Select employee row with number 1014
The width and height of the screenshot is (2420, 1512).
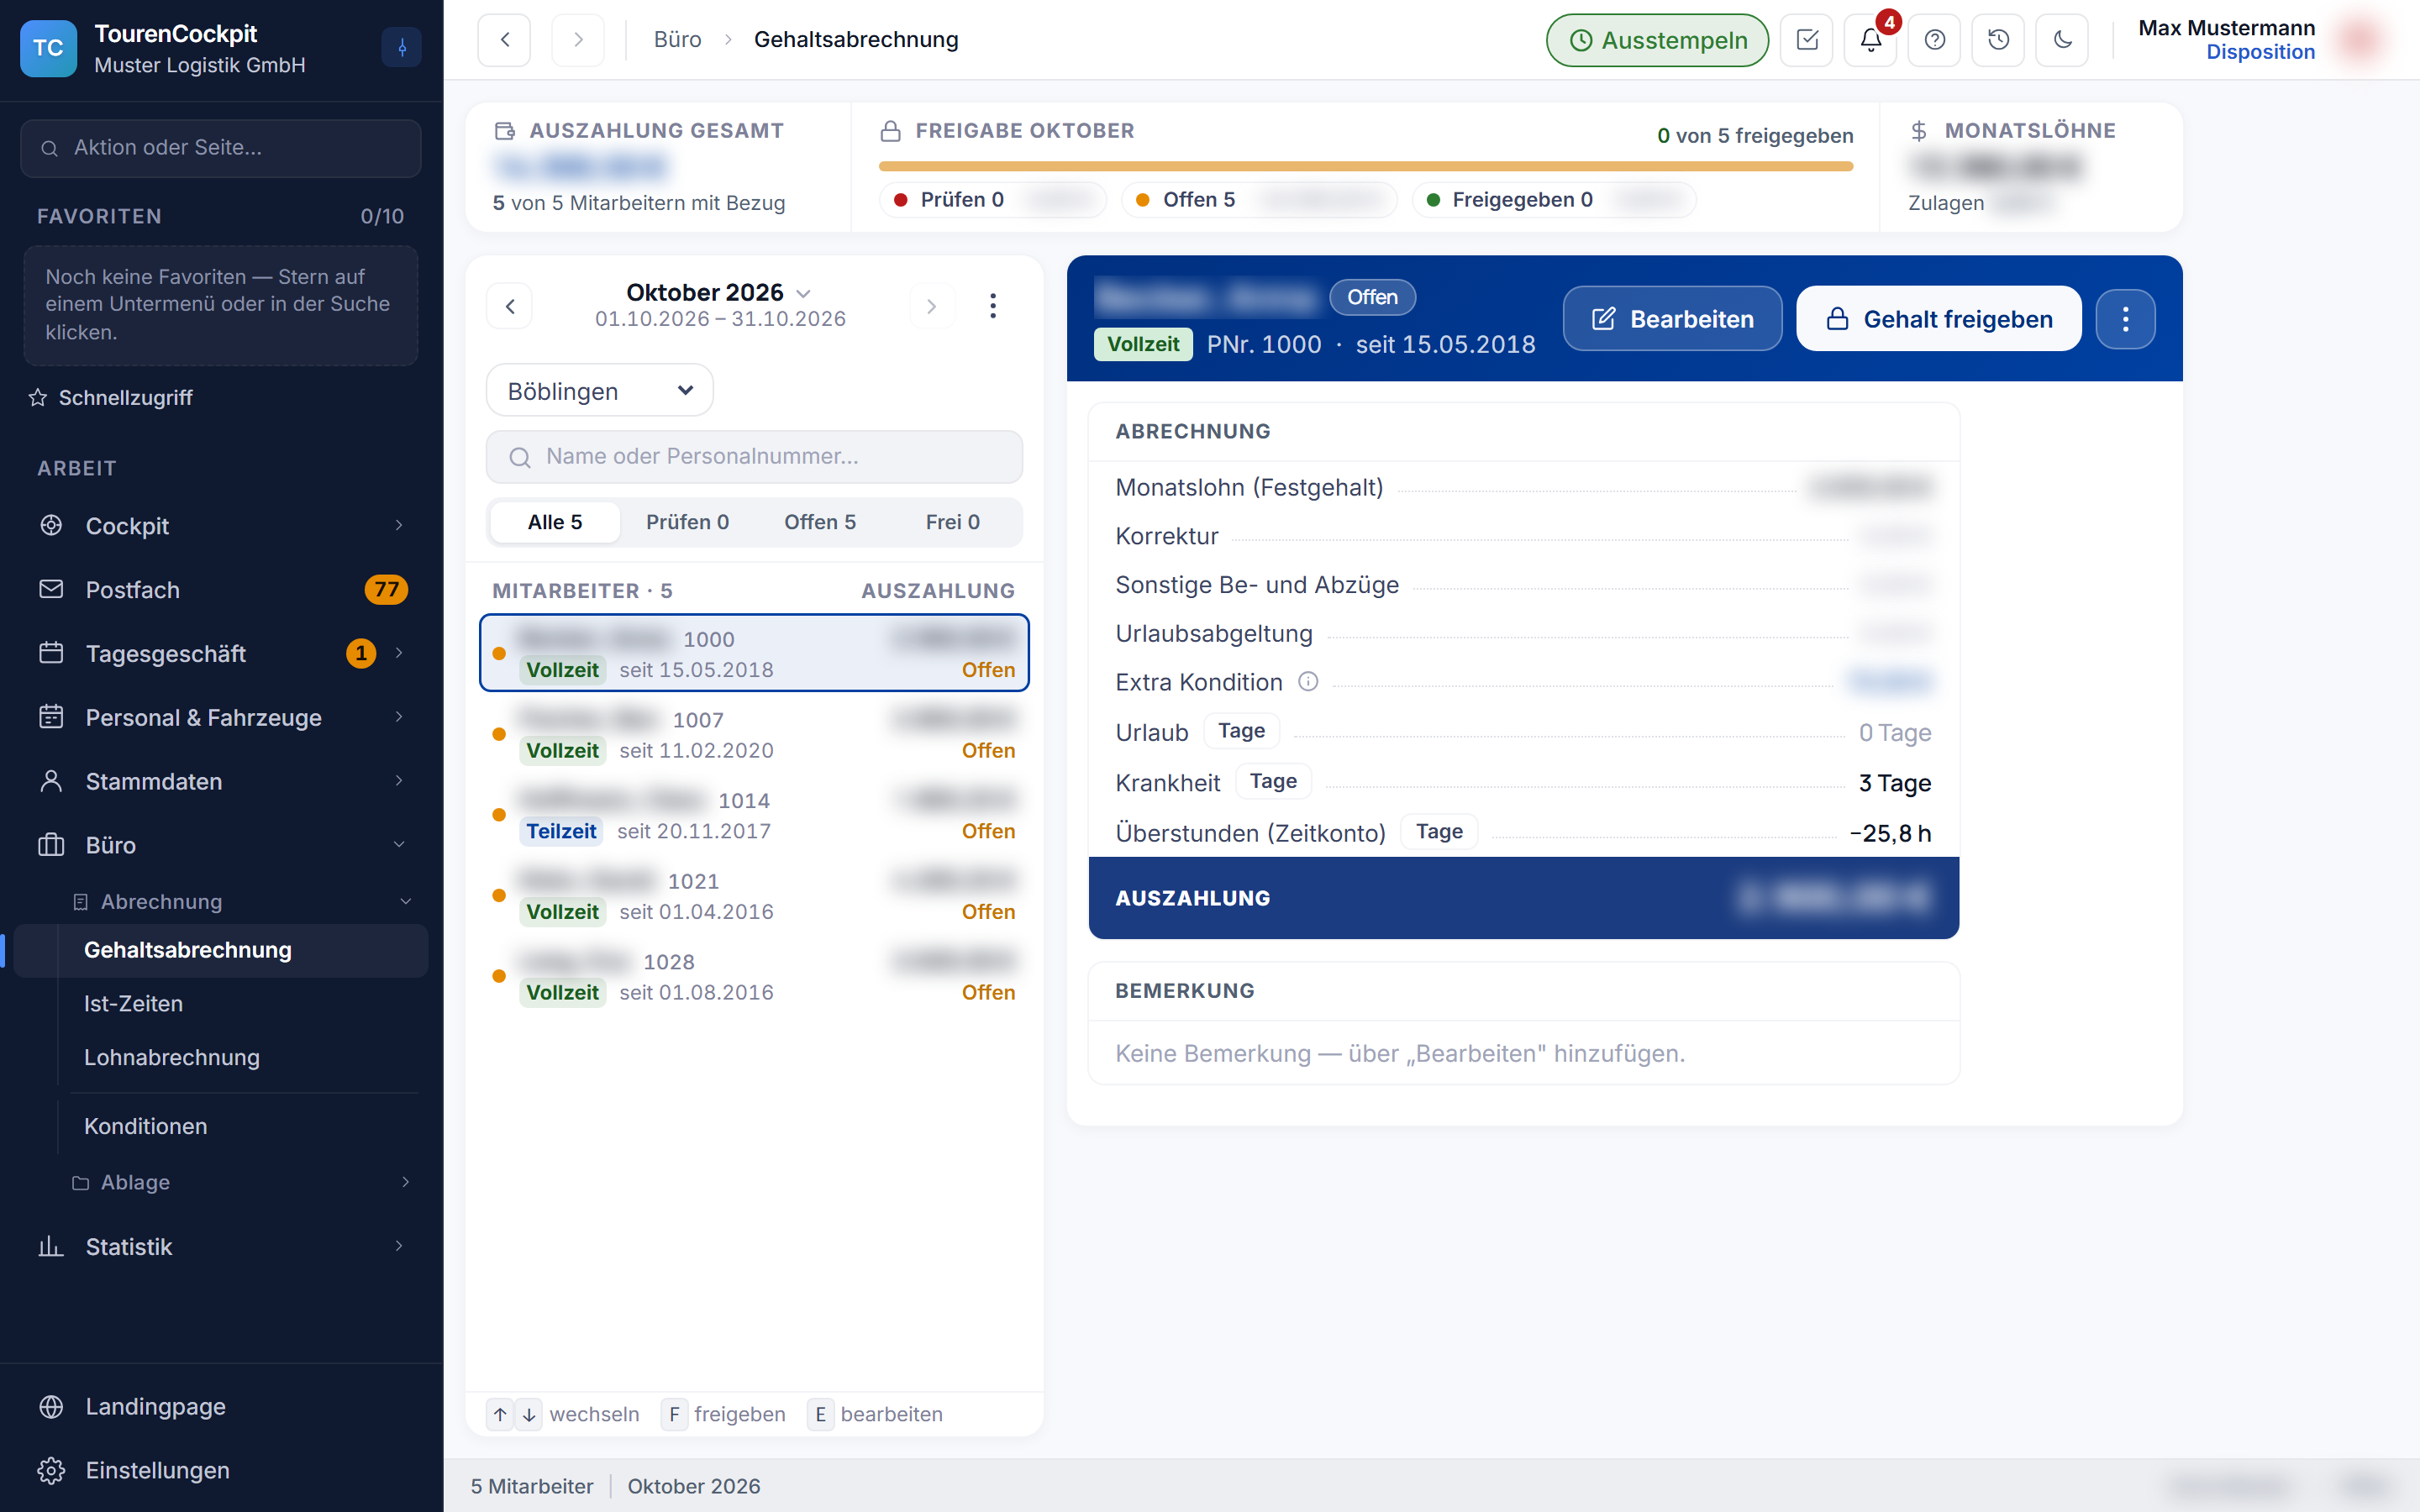pyautogui.click(x=754, y=815)
